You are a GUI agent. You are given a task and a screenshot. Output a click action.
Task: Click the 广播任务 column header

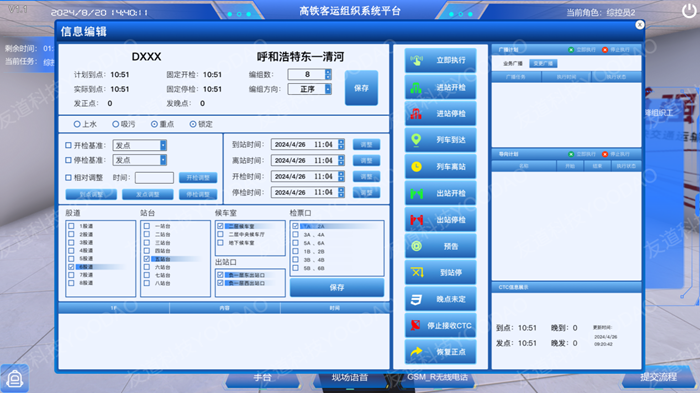point(516,77)
